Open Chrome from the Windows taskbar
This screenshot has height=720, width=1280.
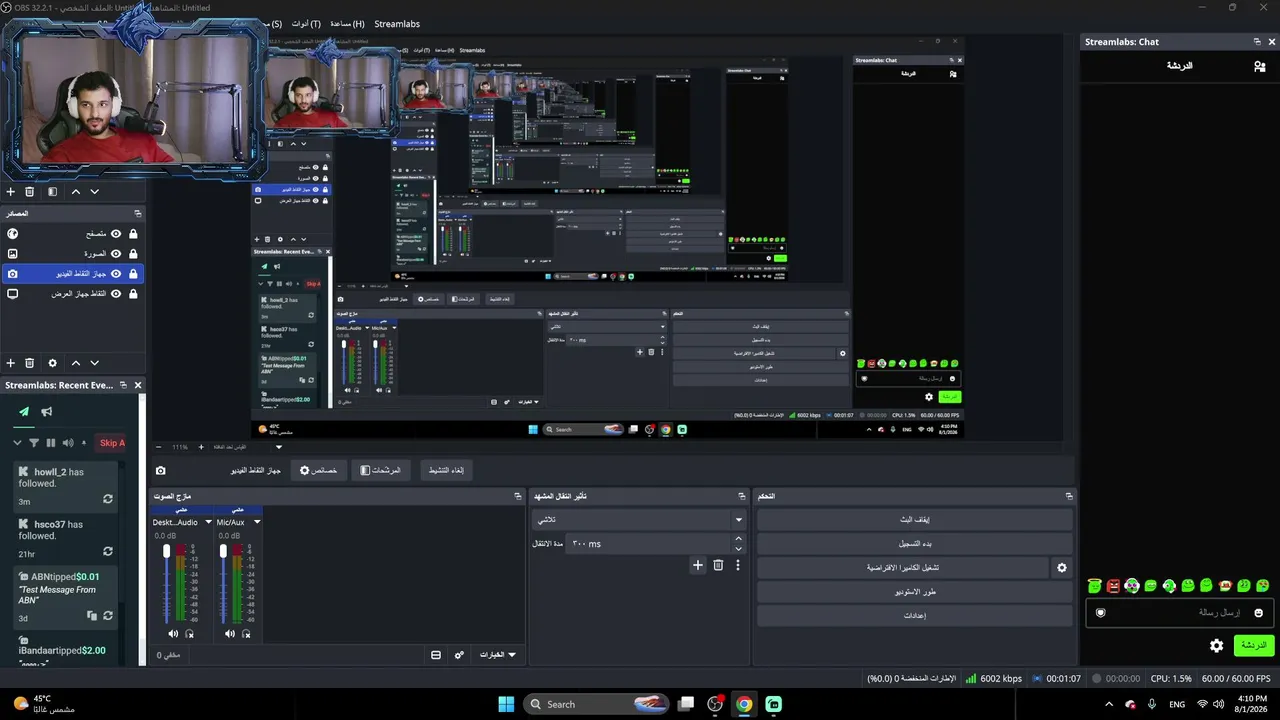[744, 704]
